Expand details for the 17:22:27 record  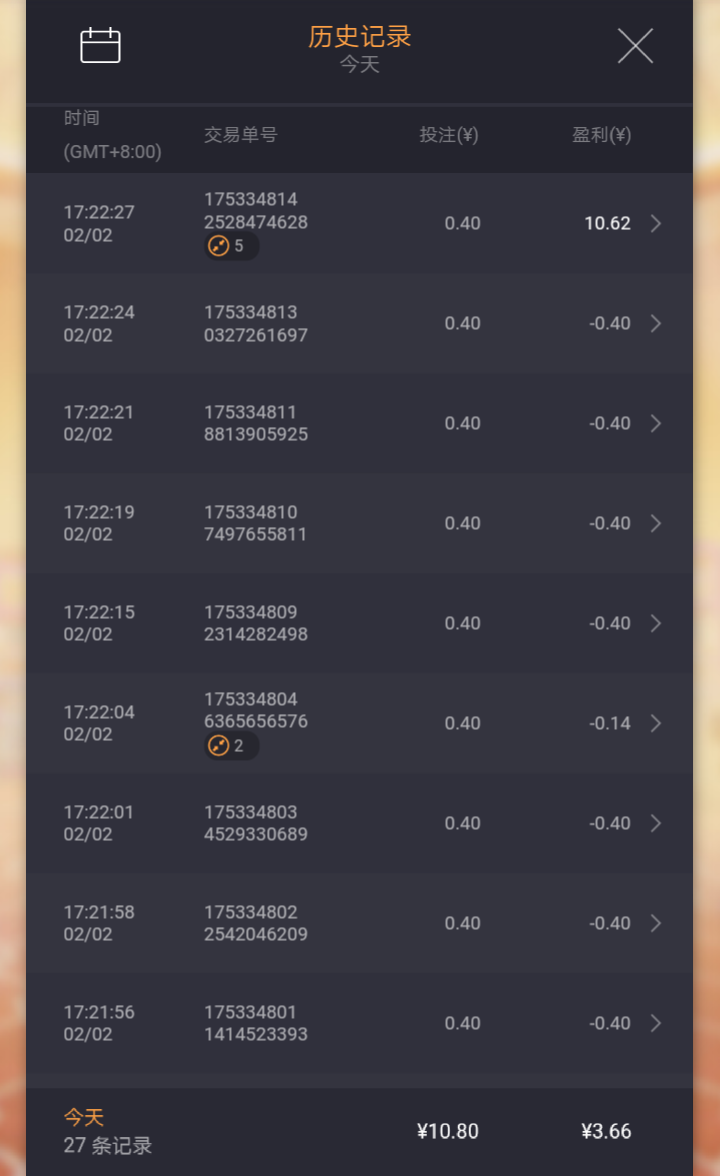[656, 224]
